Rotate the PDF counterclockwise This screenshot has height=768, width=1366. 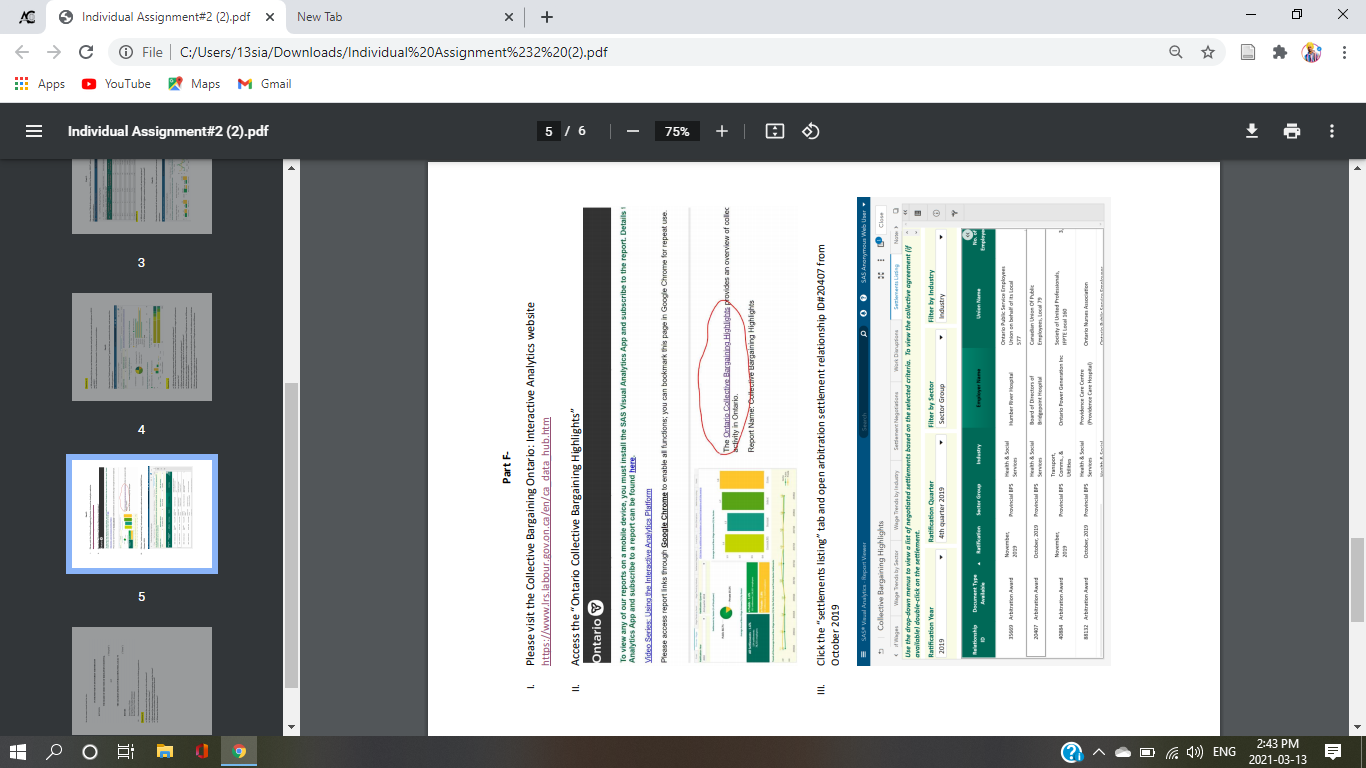click(x=811, y=131)
